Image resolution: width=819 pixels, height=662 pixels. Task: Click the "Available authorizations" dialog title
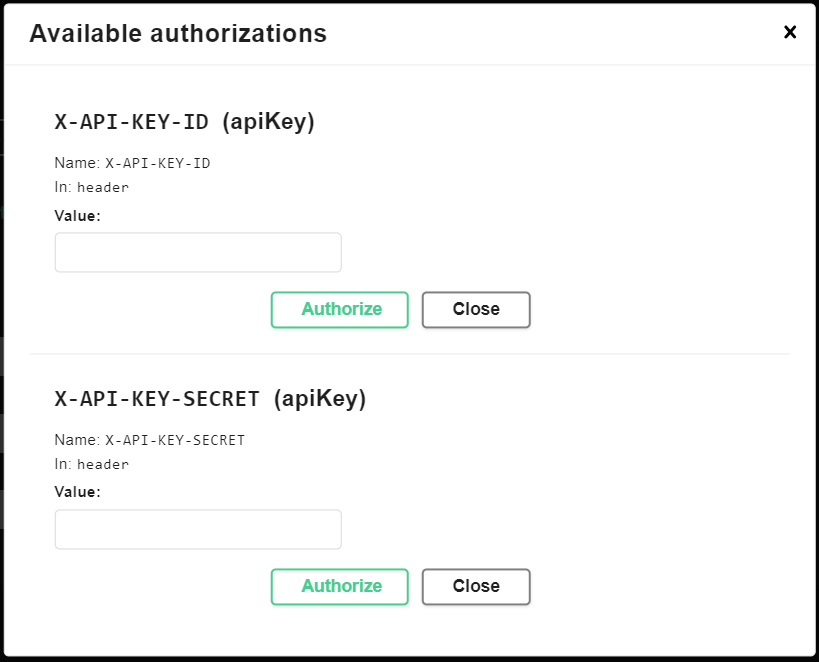coord(178,33)
